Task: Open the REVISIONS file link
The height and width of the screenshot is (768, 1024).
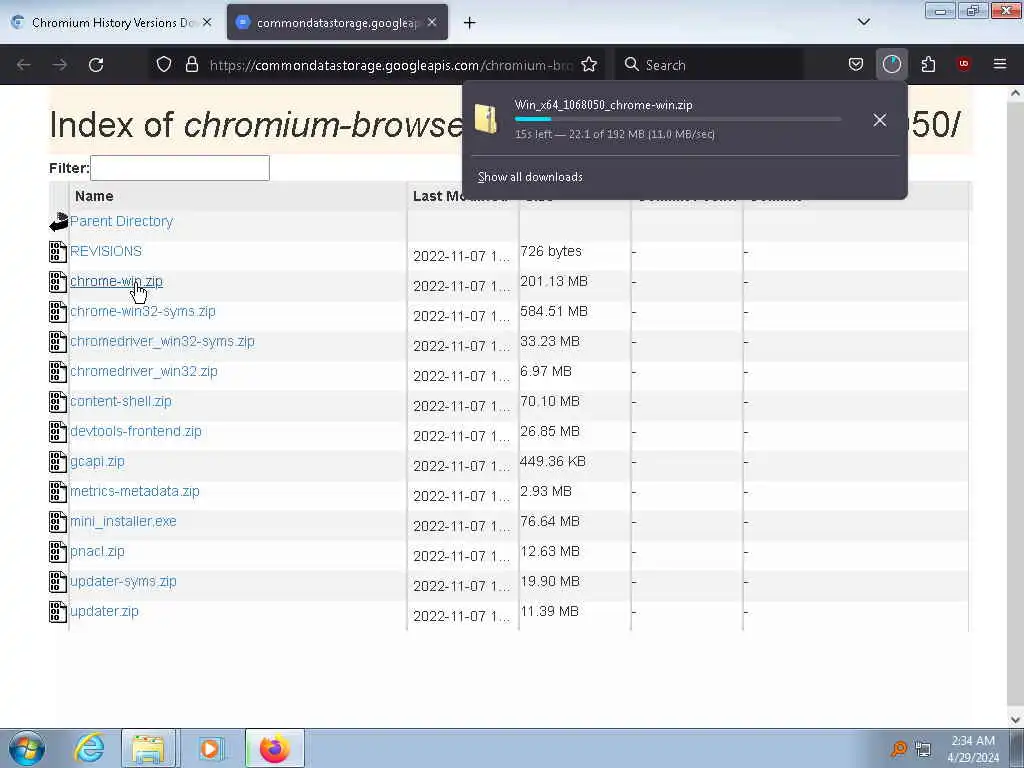Action: [x=106, y=251]
